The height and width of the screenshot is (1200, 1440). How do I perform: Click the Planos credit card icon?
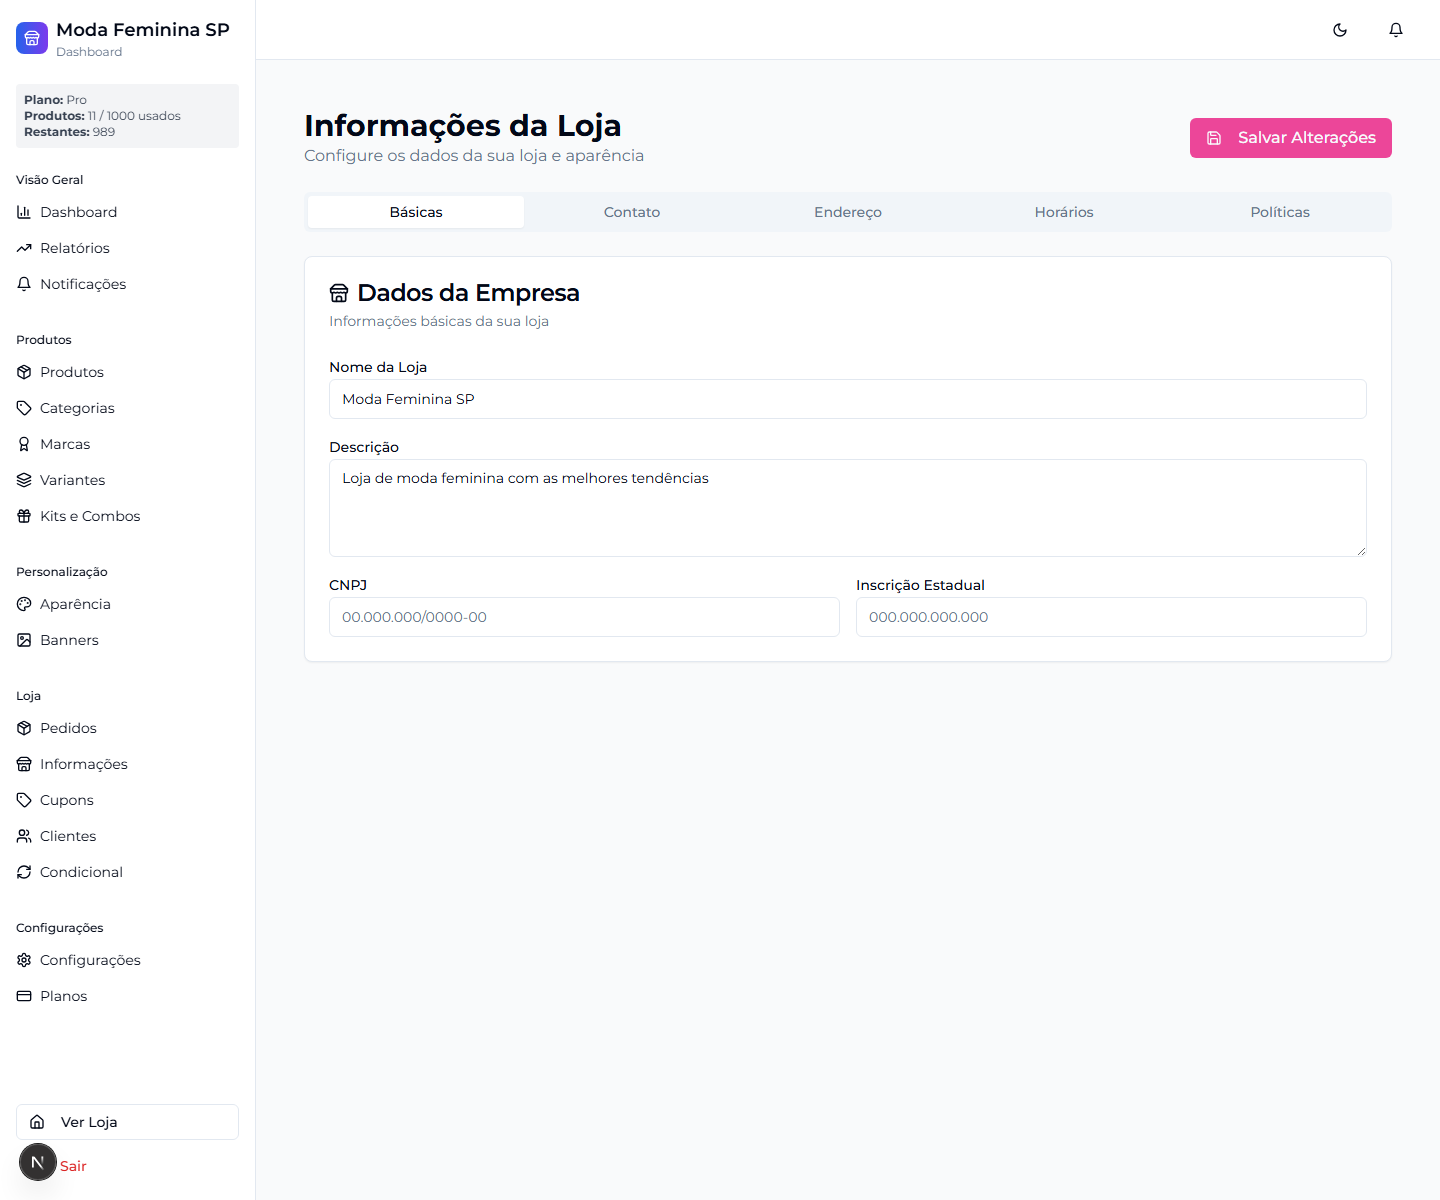pos(24,996)
